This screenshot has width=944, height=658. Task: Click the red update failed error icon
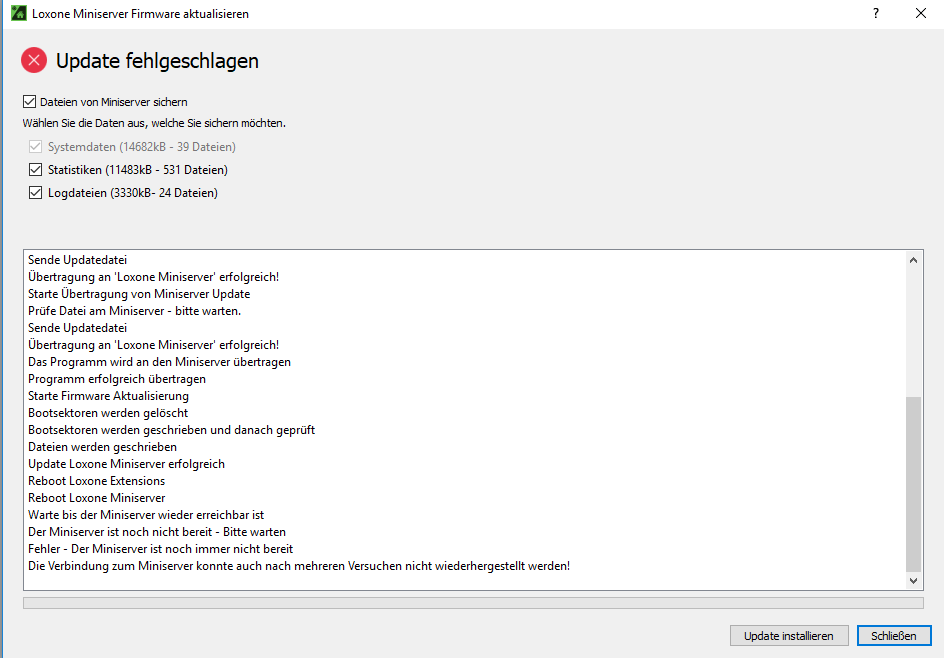pyautogui.click(x=34, y=60)
